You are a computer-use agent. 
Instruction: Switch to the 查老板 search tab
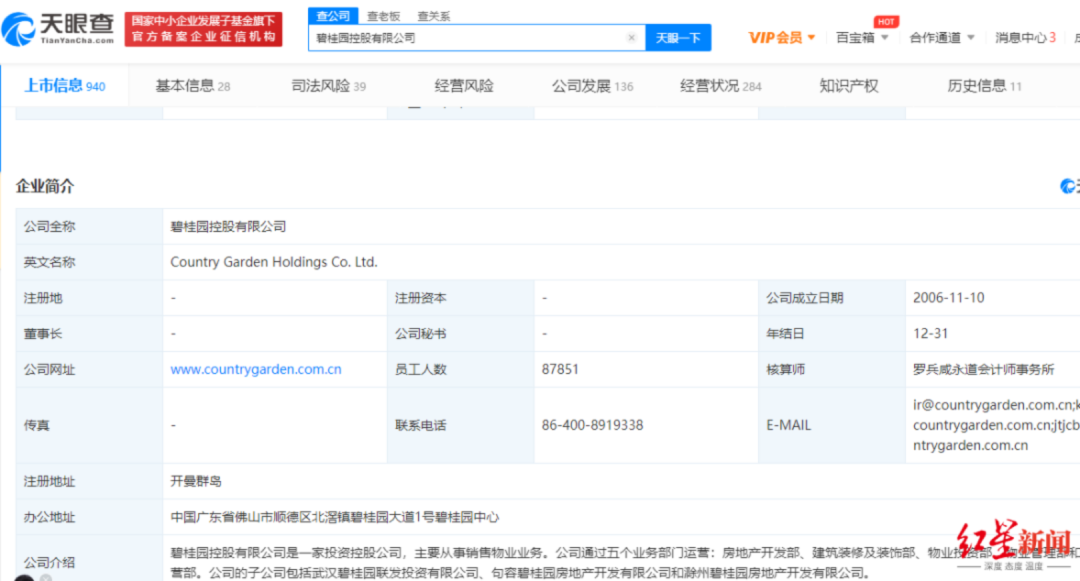pyautogui.click(x=385, y=15)
